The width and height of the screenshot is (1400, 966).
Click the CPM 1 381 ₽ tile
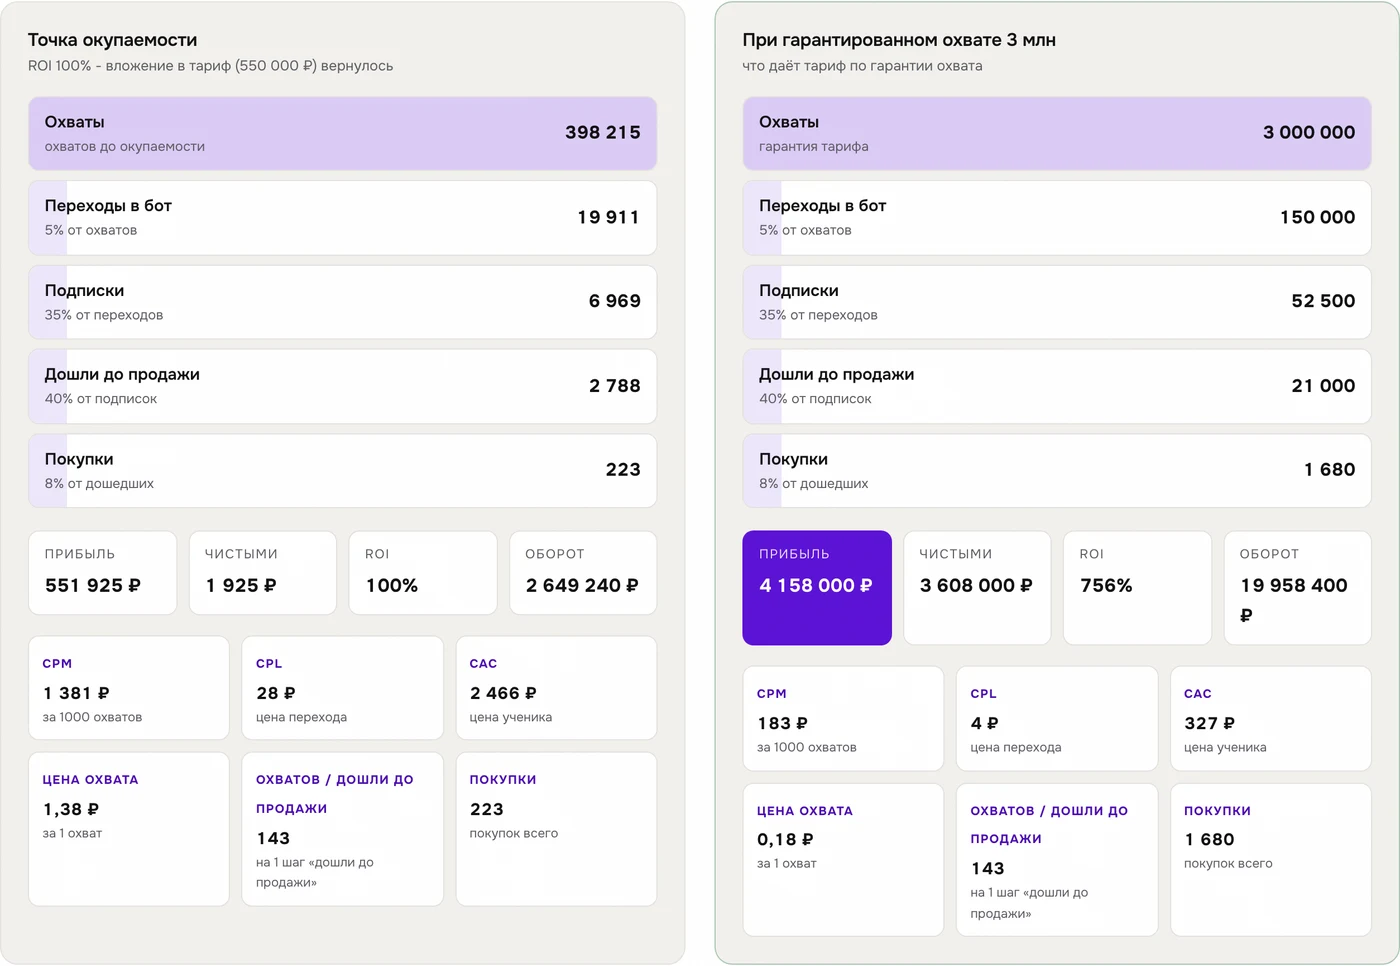point(129,688)
